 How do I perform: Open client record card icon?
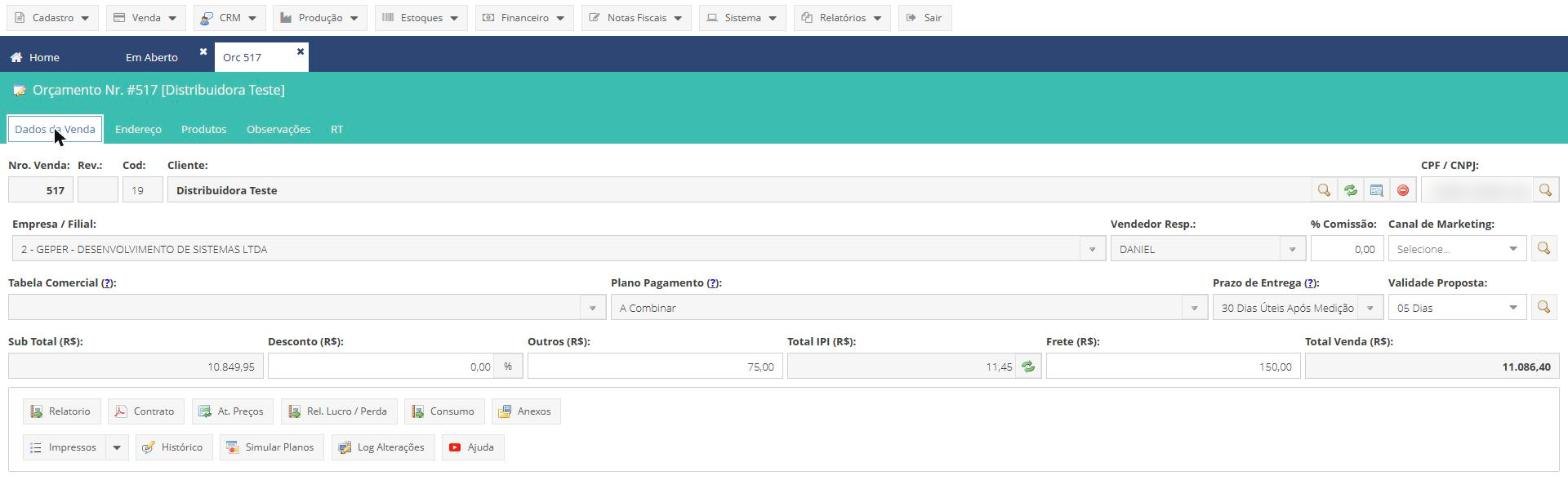click(1376, 190)
